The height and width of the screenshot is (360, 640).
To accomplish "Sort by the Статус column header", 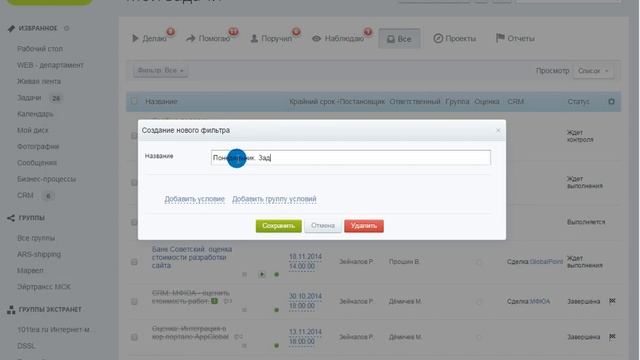I will pos(578,101).
